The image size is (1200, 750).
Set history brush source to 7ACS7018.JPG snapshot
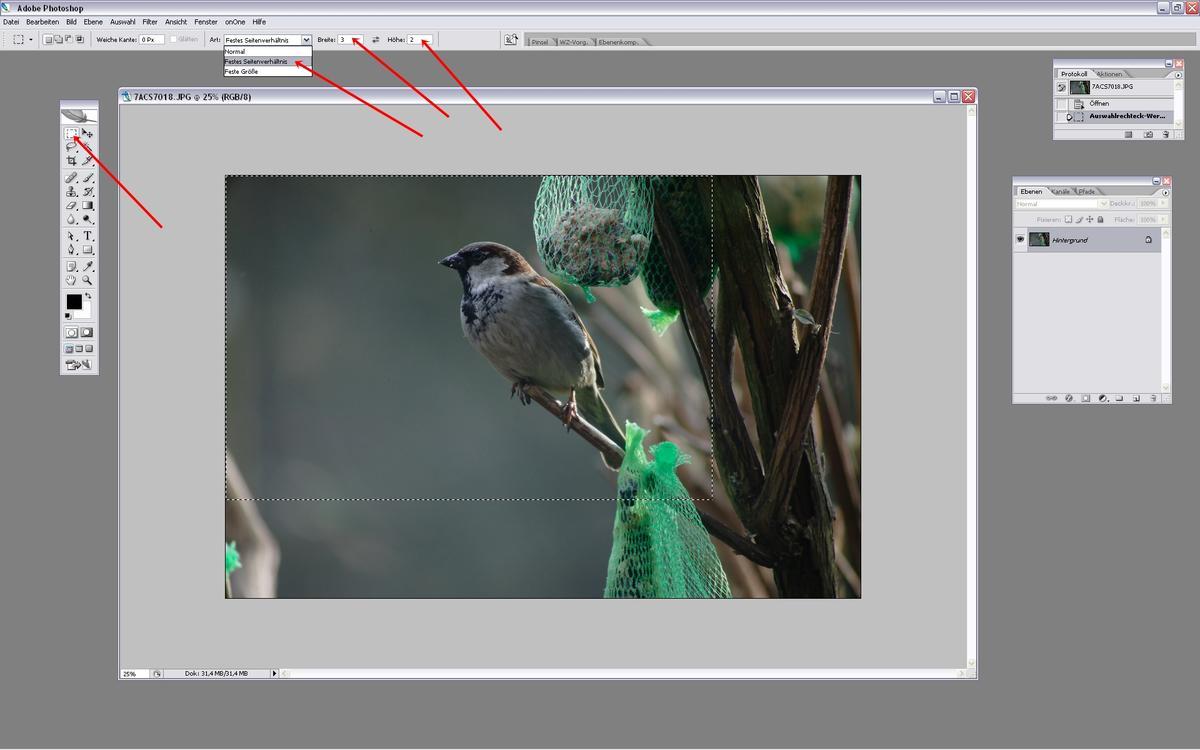pos(1062,88)
